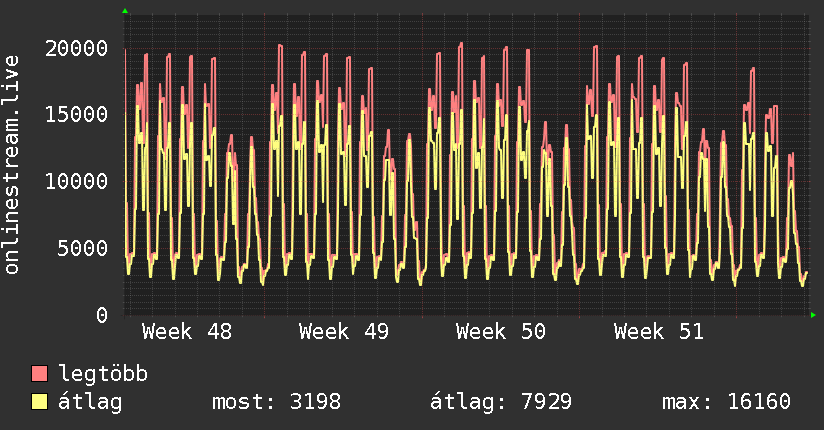Image resolution: width=824 pixels, height=430 pixels.
Task: Click the Week 50 axis label
Action: tap(500, 332)
